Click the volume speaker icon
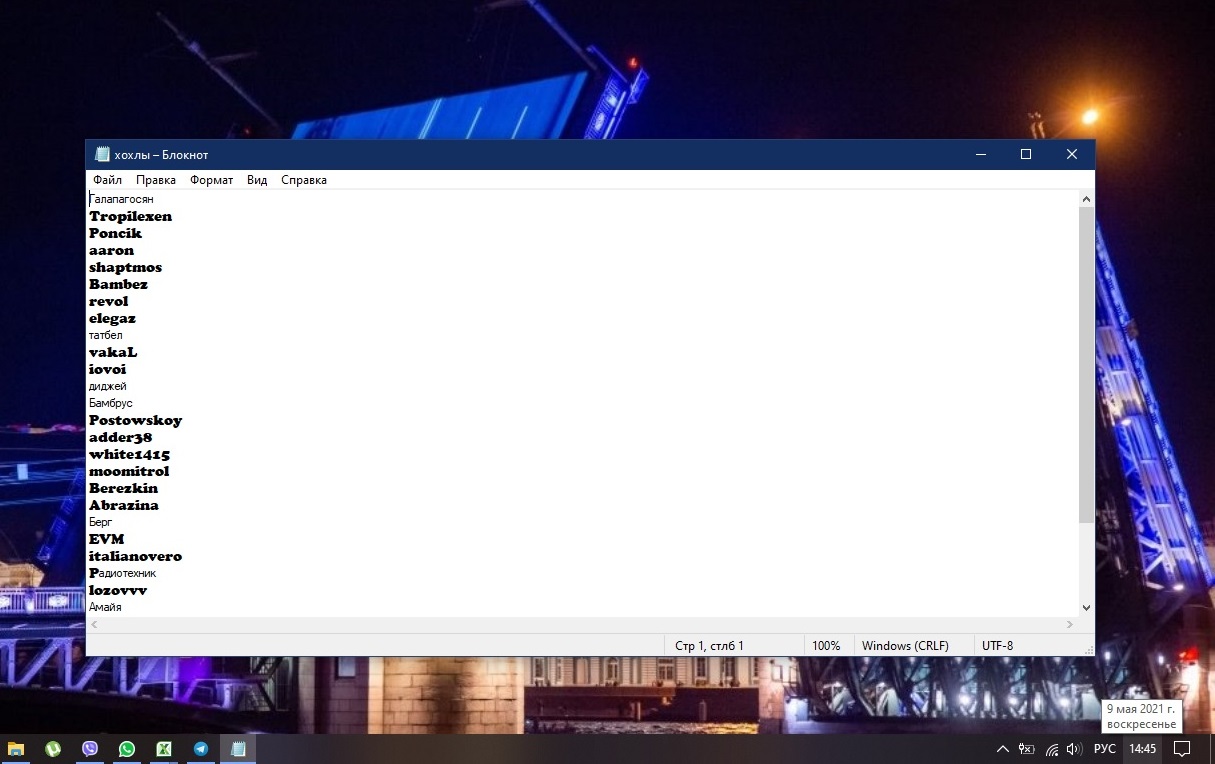The image size is (1215, 764). pos(1075,749)
